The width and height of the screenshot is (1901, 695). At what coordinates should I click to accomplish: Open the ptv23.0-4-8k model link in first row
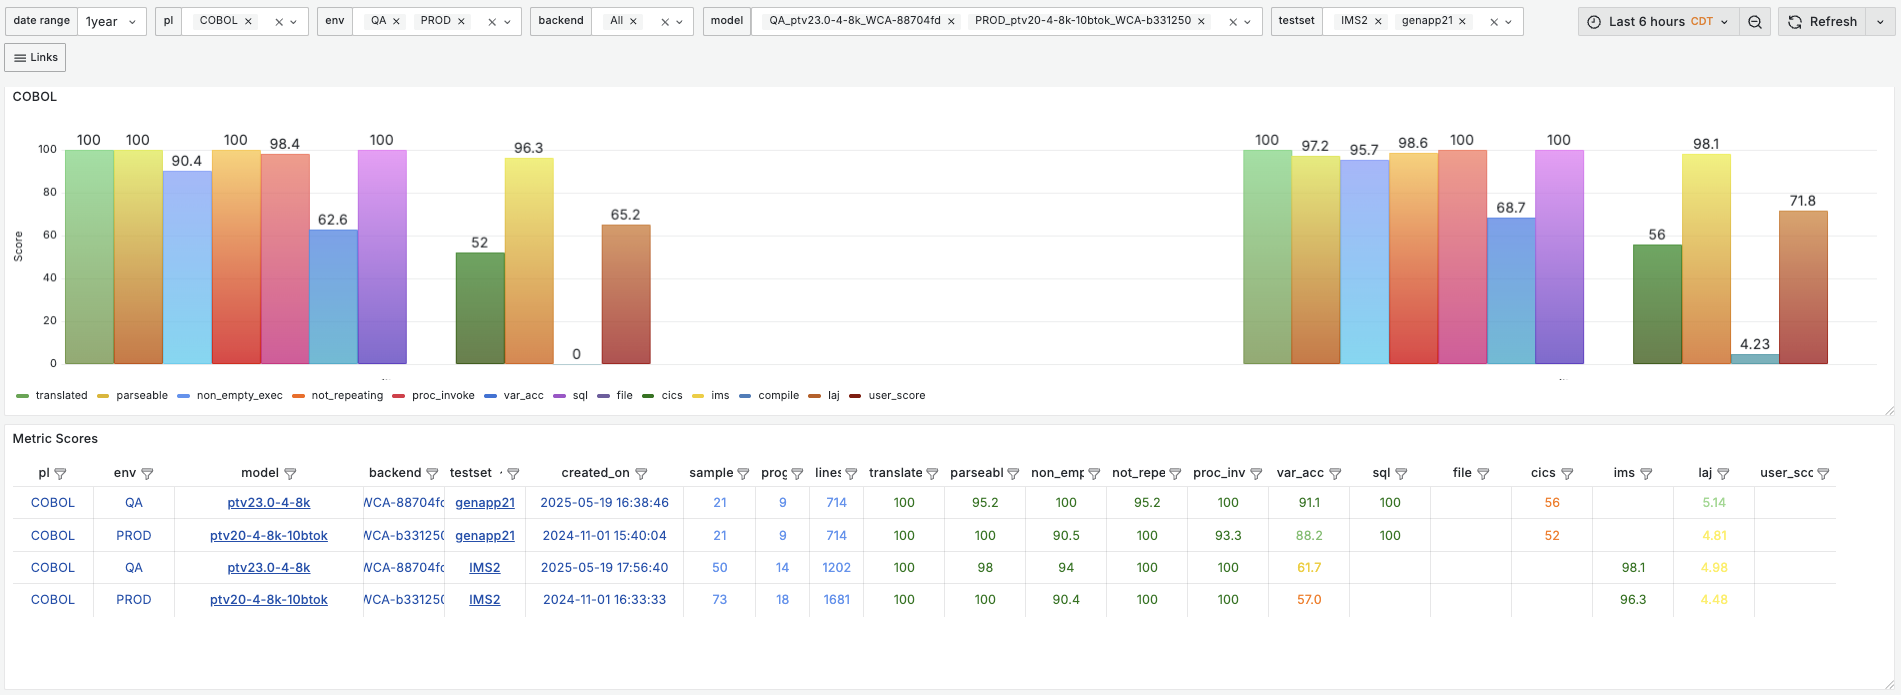268,503
